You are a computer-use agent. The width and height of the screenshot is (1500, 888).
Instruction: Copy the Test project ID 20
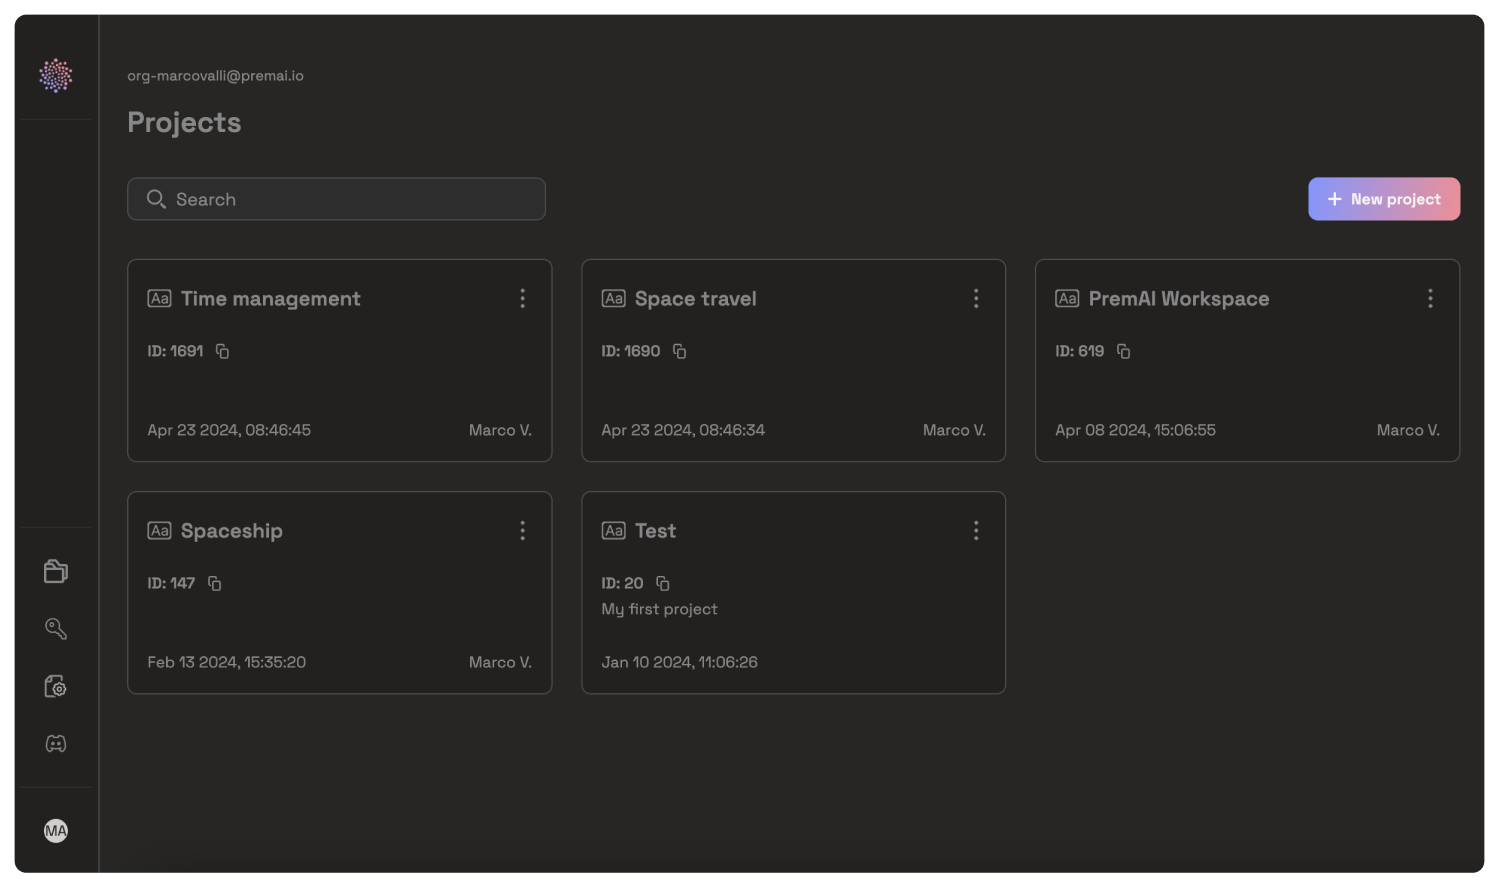point(663,583)
